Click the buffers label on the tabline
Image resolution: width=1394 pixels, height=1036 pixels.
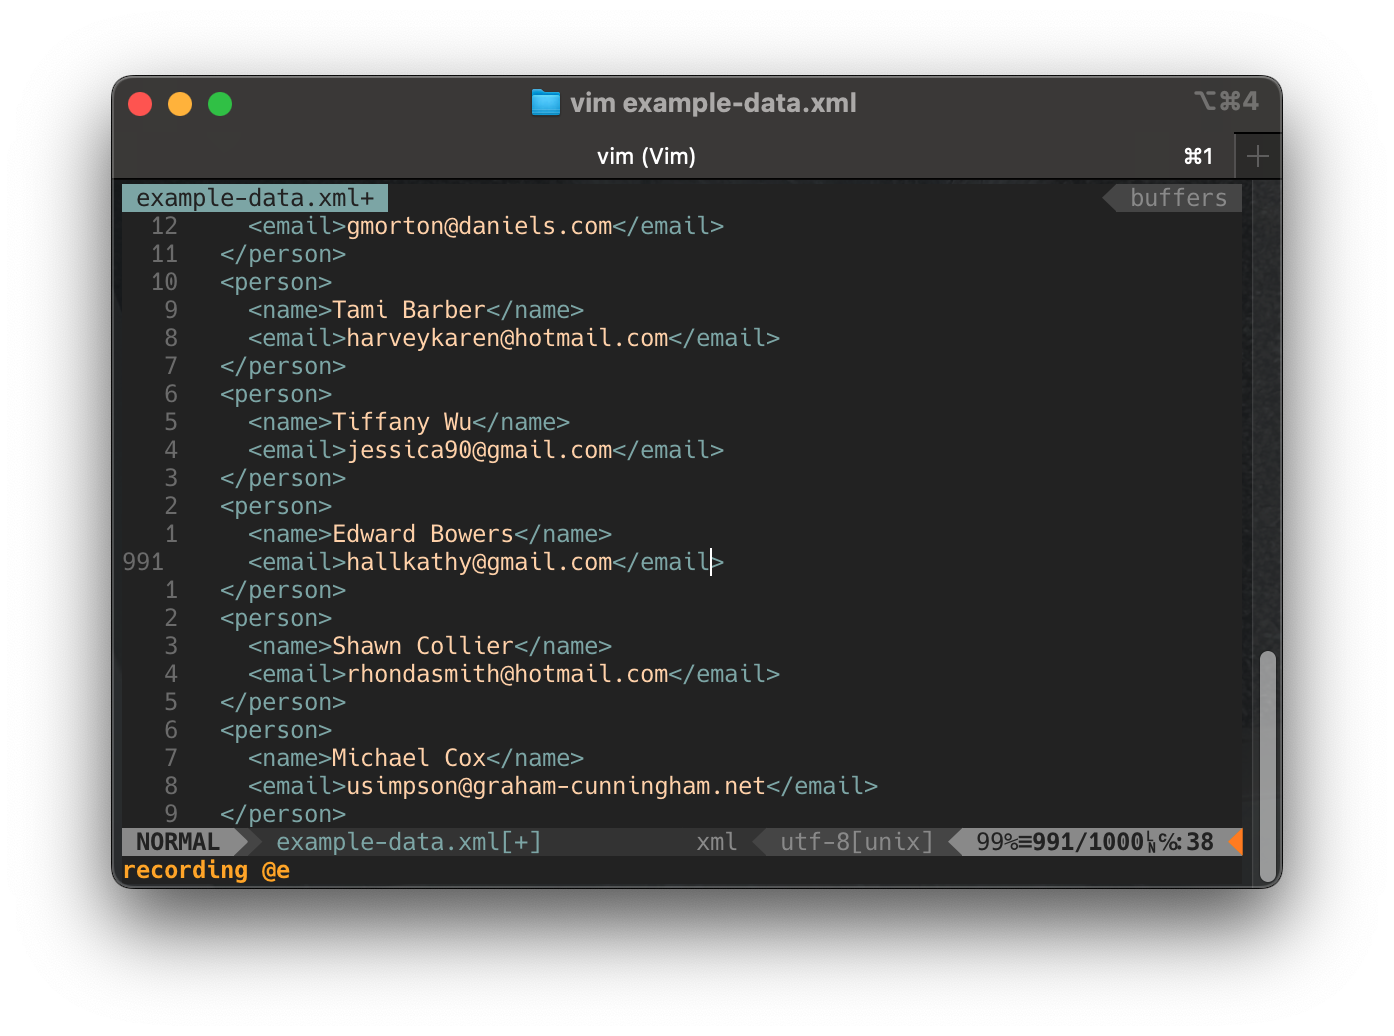pyautogui.click(x=1178, y=197)
